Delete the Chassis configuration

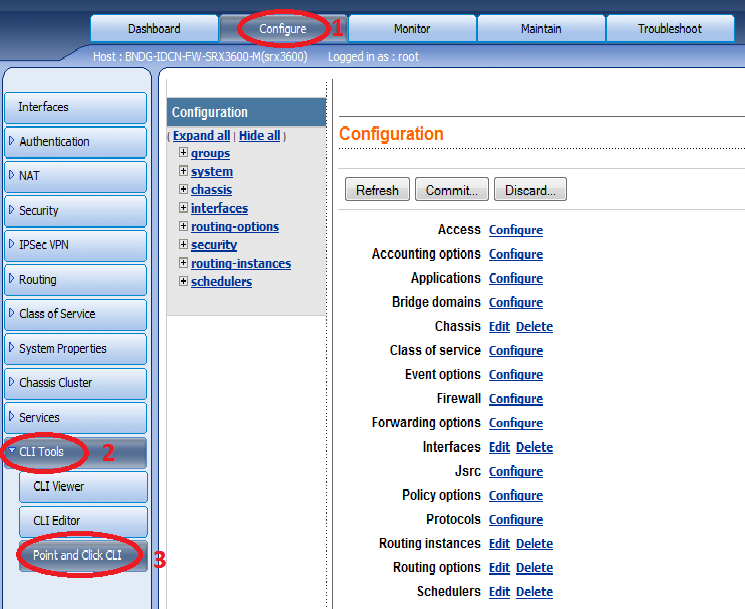tap(535, 327)
